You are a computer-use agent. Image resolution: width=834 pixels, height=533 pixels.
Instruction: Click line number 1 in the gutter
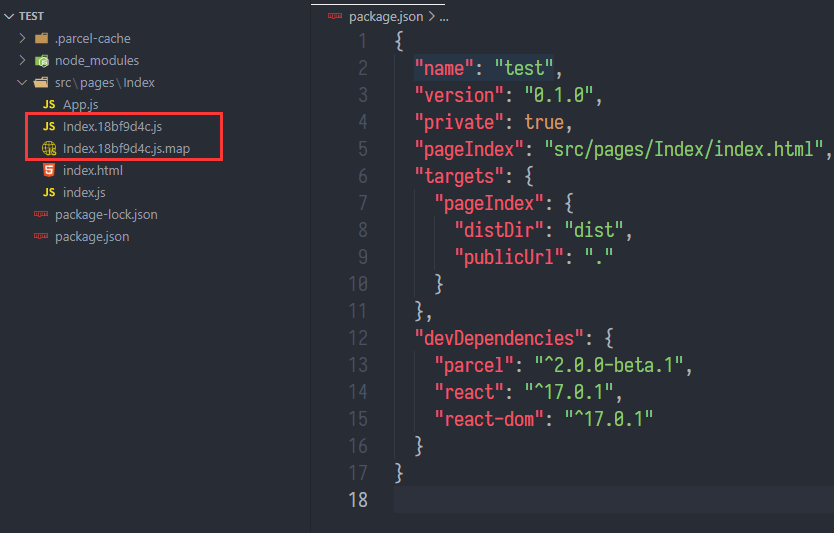tap(363, 41)
